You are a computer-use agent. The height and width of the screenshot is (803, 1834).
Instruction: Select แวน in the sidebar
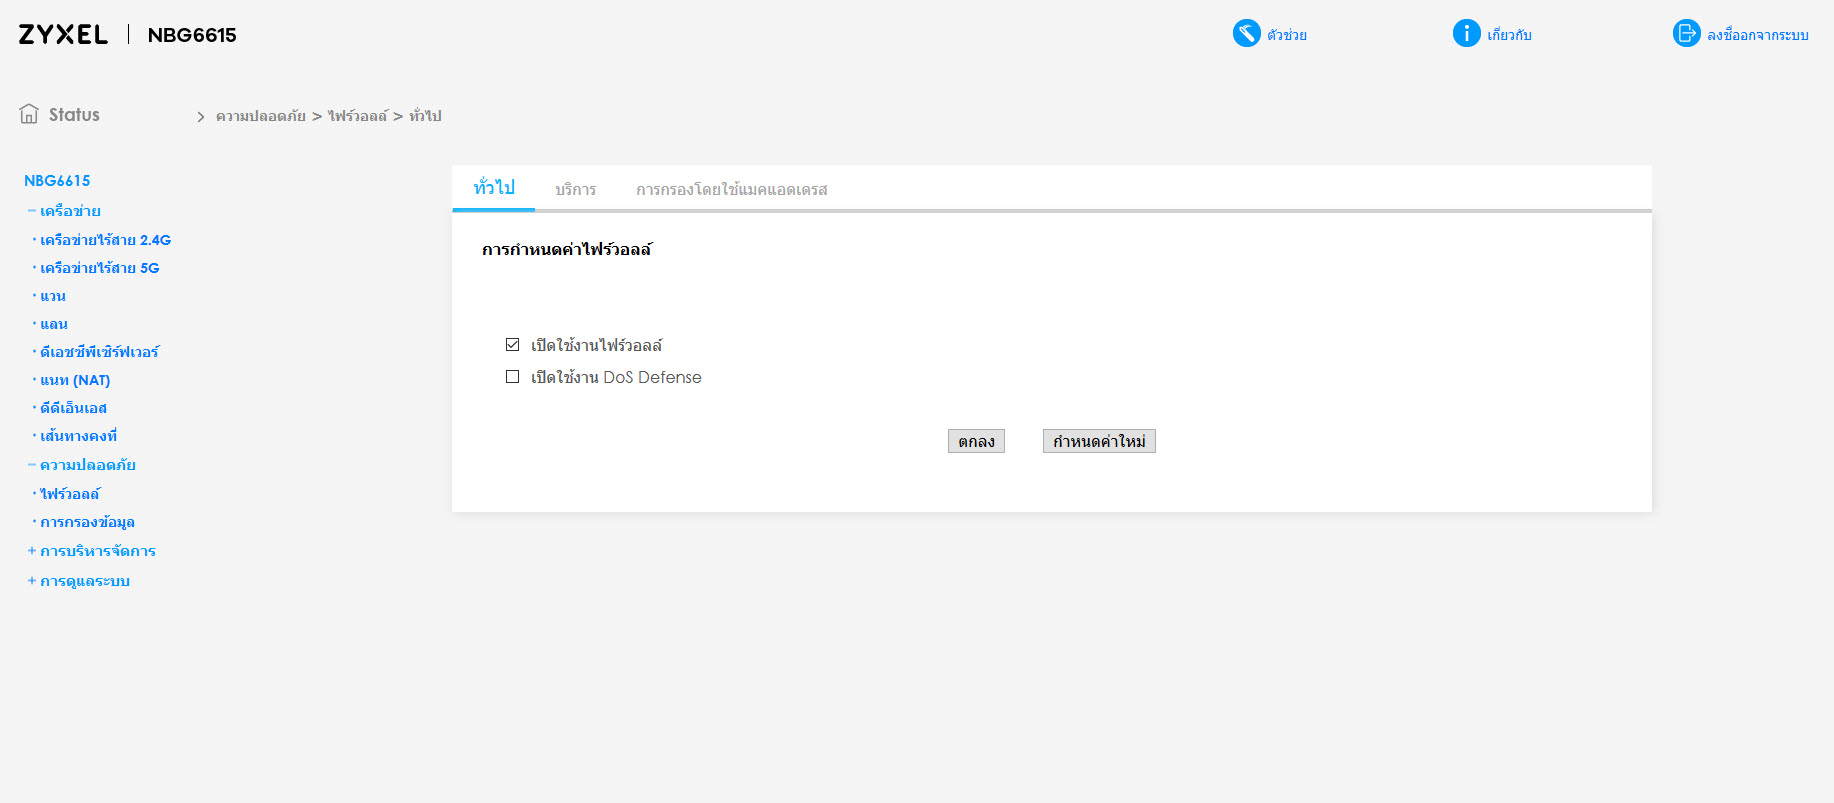pos(53,296)
